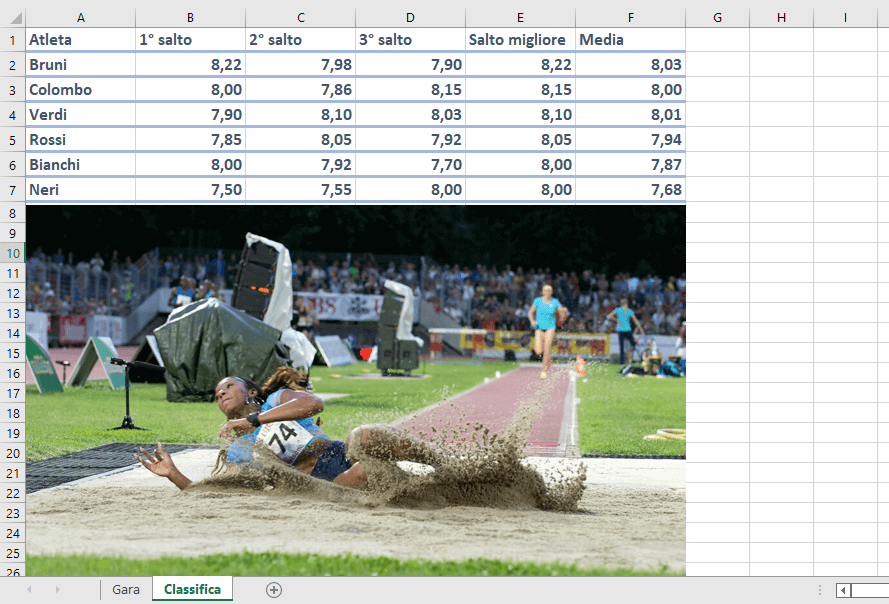Image resolution: width=889 pixels, height=604 pixels.
Task: Select the Rossi name cell
Action: point(81,140)
